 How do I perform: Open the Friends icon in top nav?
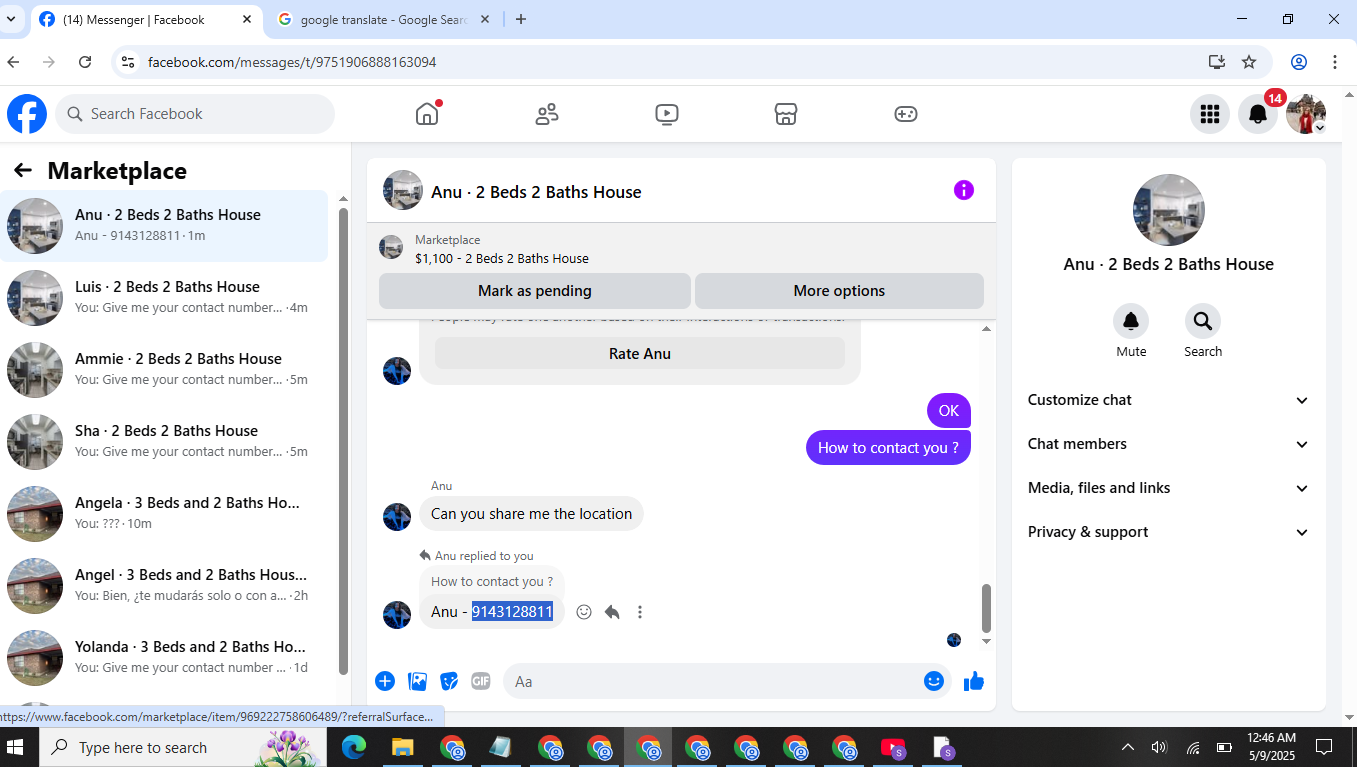(547, 114)
